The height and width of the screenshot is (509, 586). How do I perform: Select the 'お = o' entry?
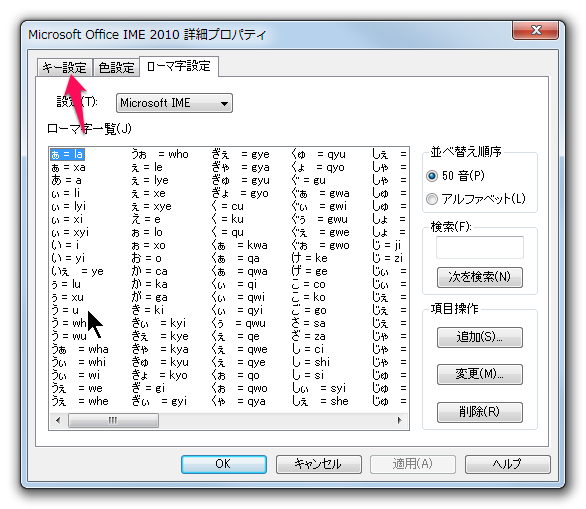click(146, 258)
